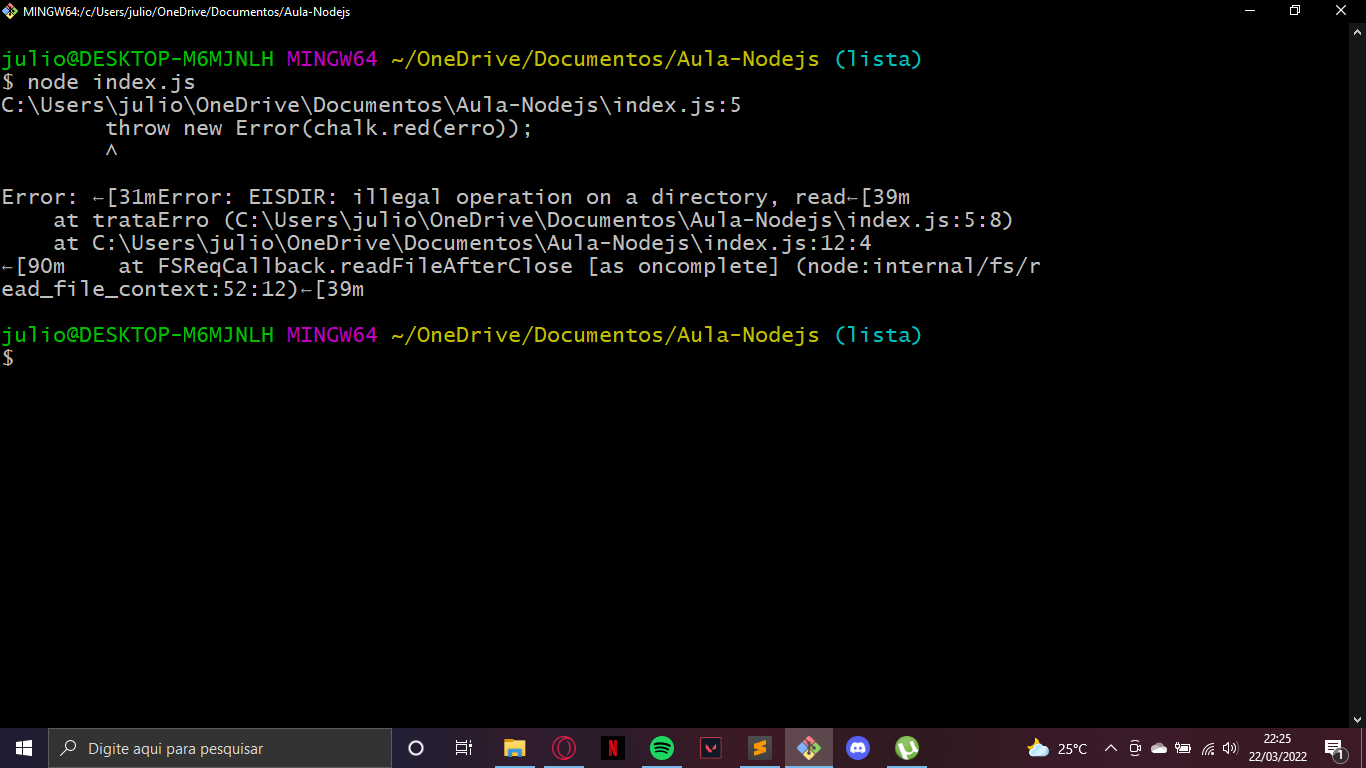The width and height of the screenshot is (1366, 768).
Task: Open Spotify from the taskbar
Action: tap(662, 748)
